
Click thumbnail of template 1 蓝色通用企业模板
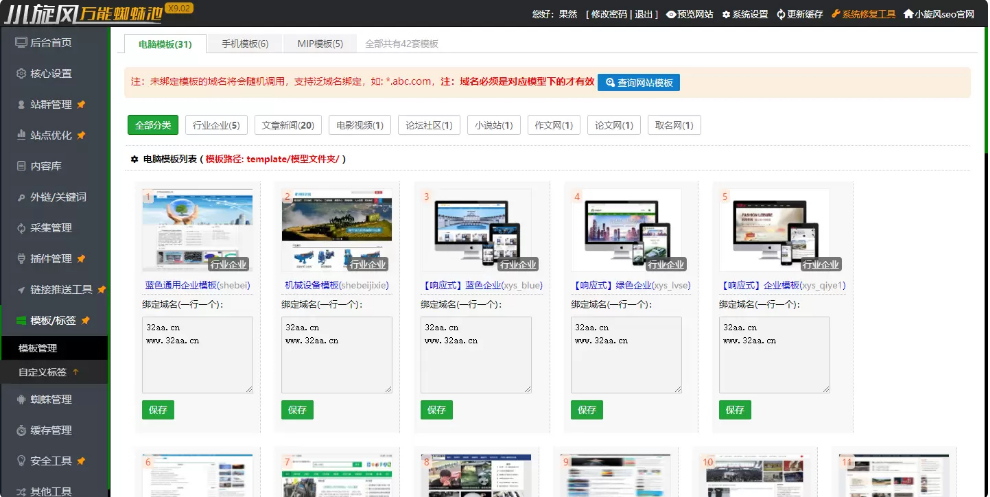[197, 231]
